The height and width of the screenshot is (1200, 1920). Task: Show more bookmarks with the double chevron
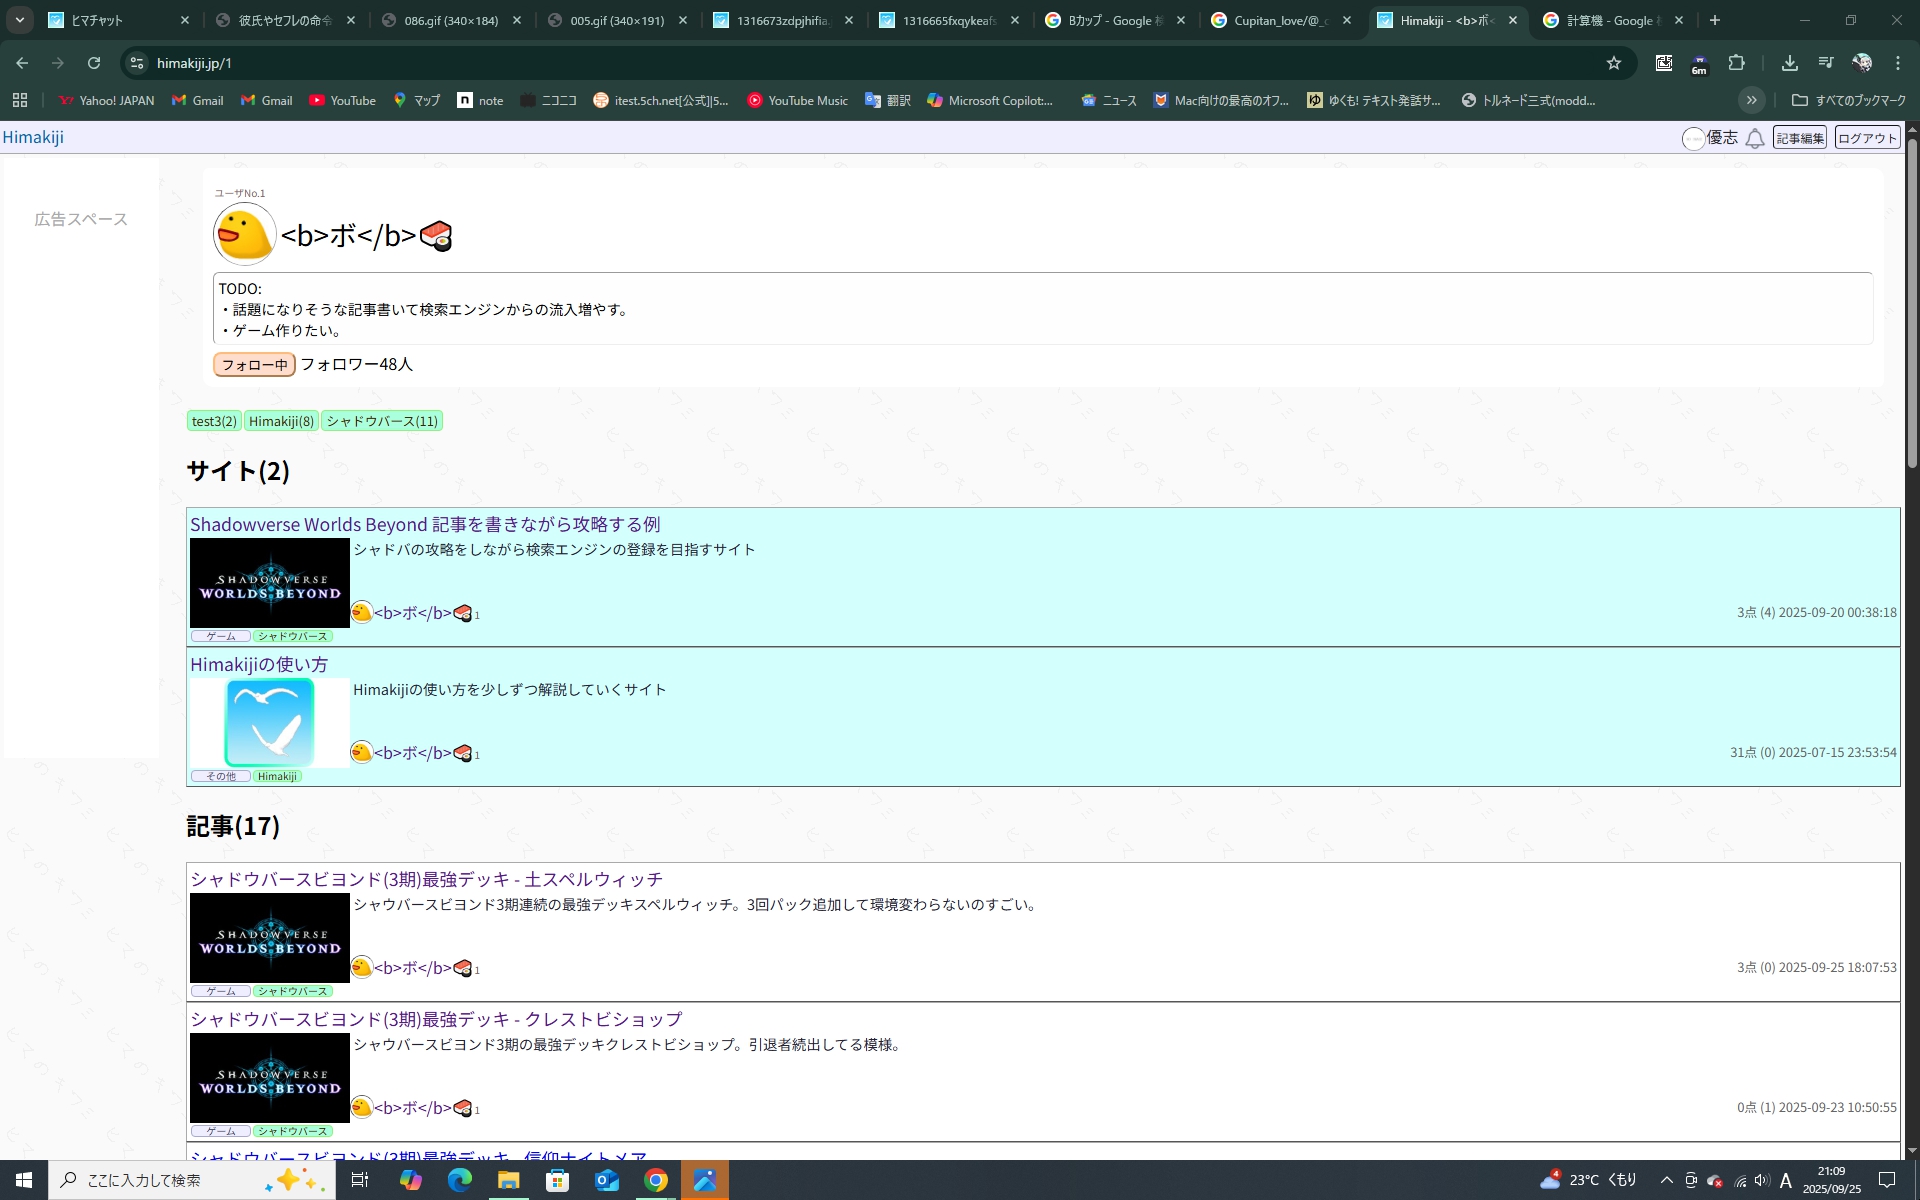tap(1751, 100)
